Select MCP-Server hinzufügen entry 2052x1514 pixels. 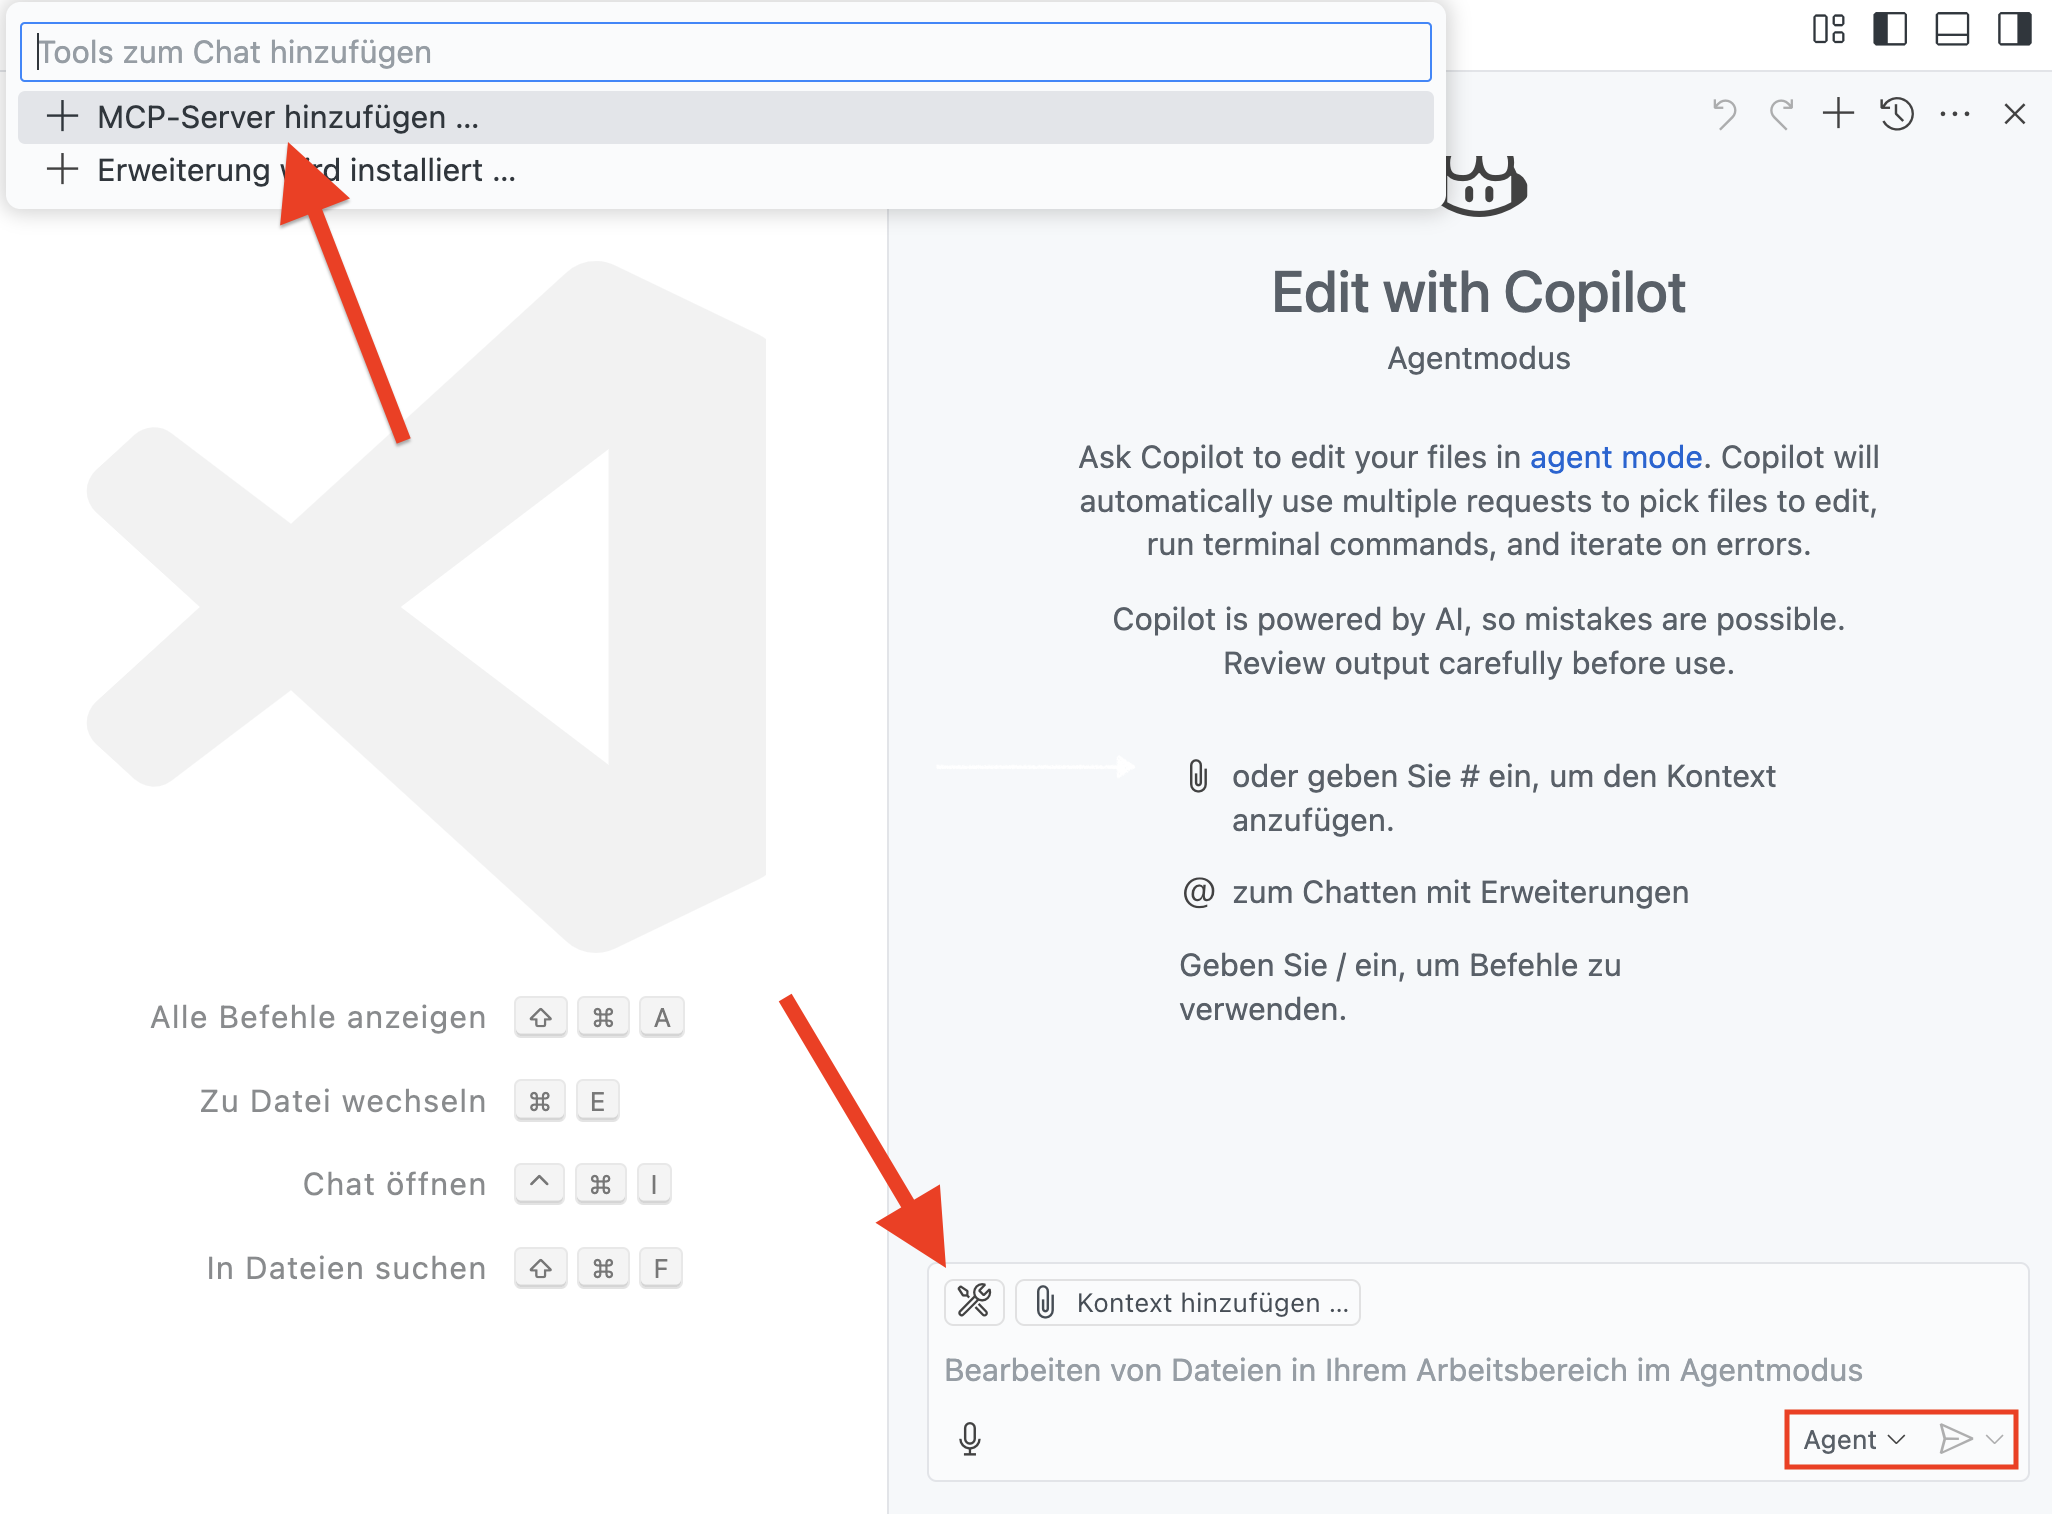726,117
